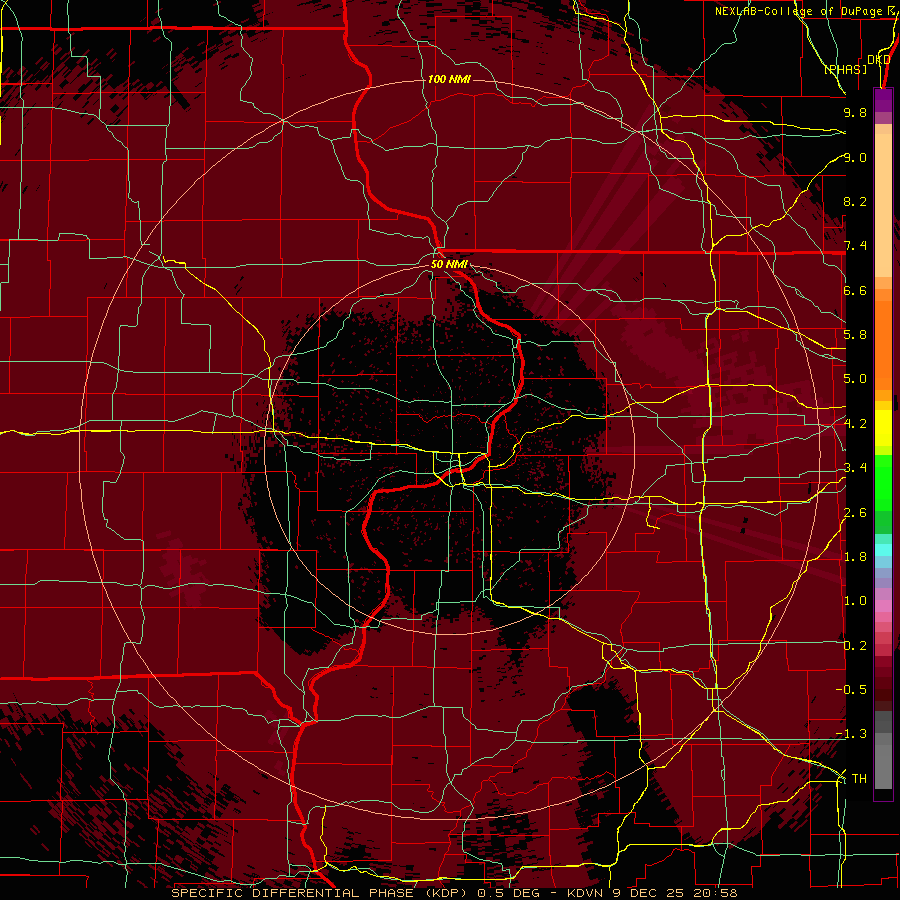Click the 2.6 value on color scale
Image resolution: width=900 pixels, height=900 pixels.
point(855,513)
